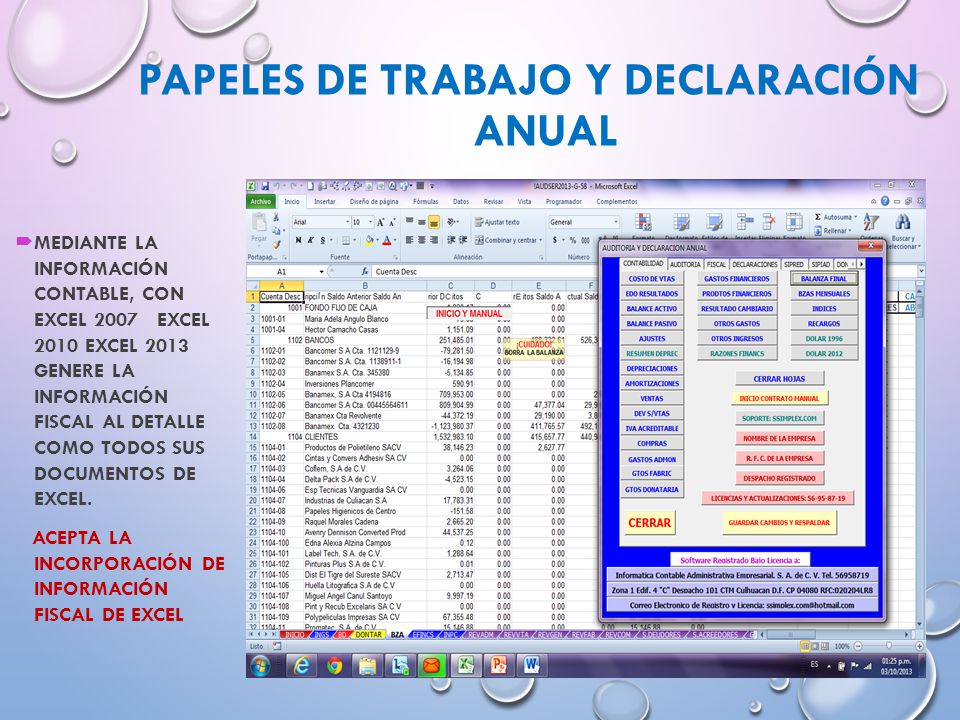
Task: Click the cell styles icon
Action: pos(713,223)
